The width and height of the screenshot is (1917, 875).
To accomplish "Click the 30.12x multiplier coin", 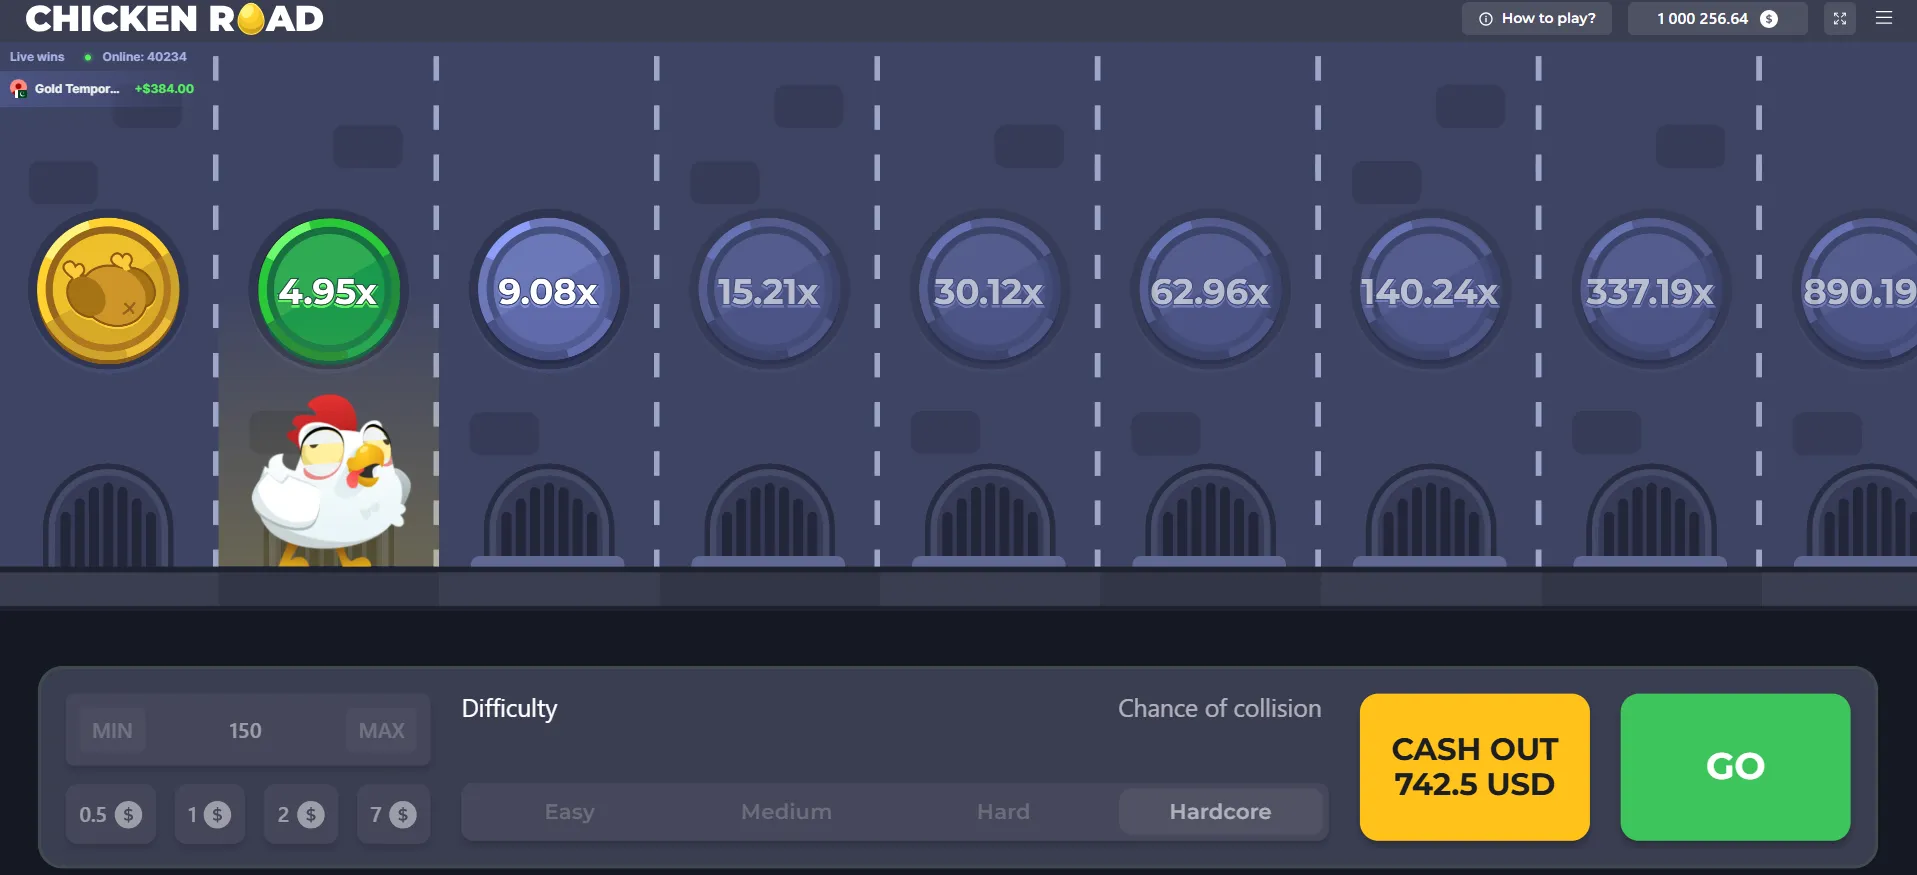I will (989, 290).
